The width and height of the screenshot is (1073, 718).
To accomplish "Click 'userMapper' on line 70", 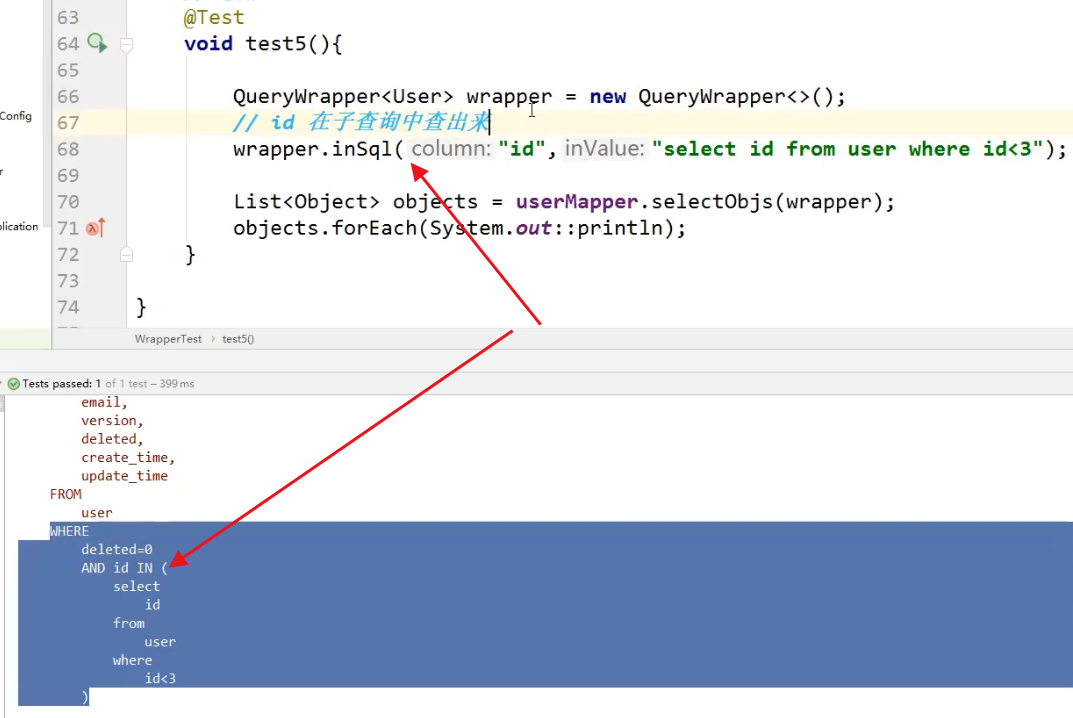I will point(577,202).
